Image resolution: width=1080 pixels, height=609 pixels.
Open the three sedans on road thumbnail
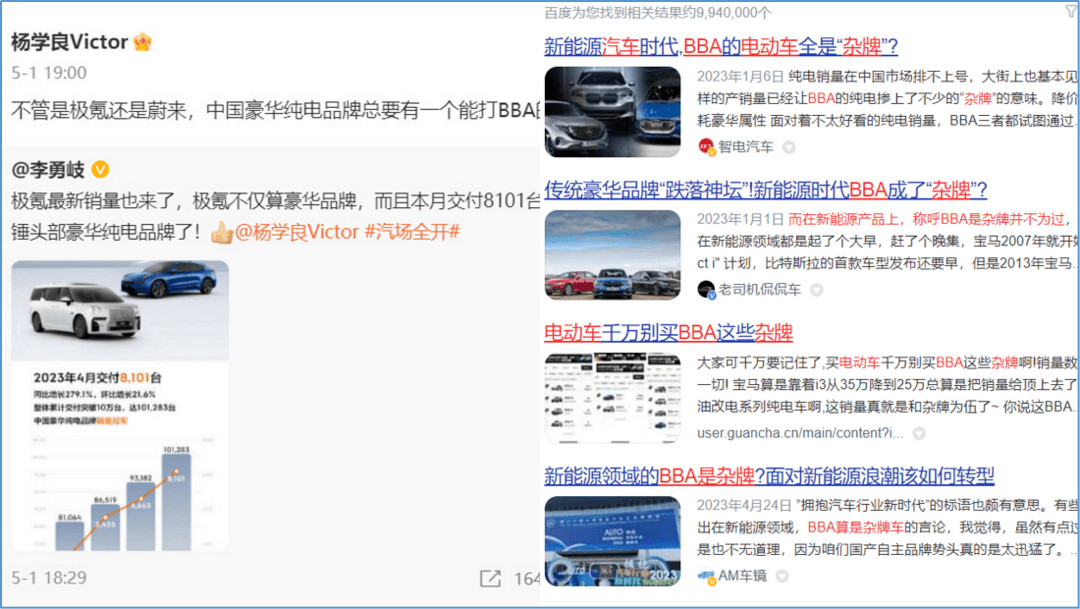click(x=612, y=255)
